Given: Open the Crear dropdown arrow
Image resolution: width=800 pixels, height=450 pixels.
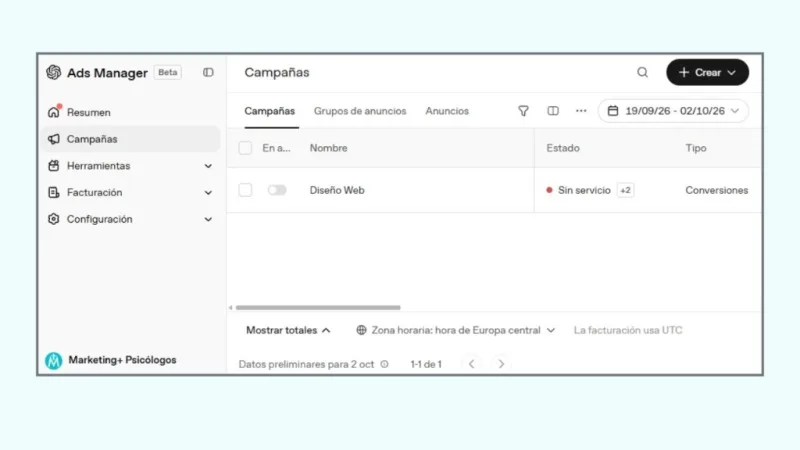Looking at the screenshot, I should point(732,72).
